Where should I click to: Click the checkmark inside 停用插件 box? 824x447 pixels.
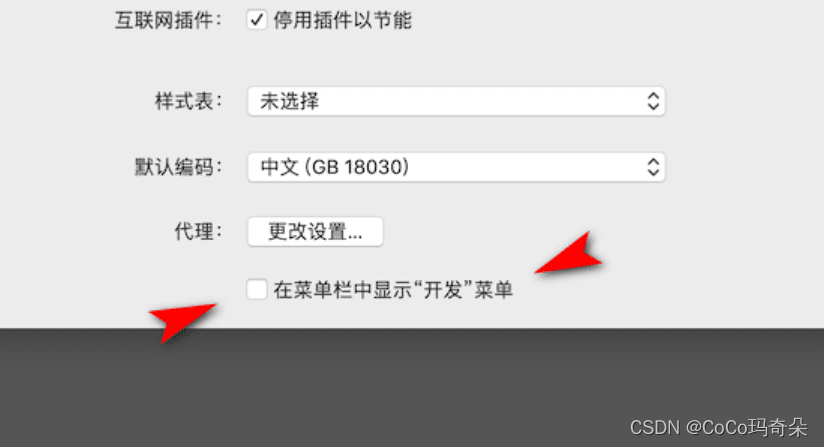pyautogui.click(x=256, y=20)
